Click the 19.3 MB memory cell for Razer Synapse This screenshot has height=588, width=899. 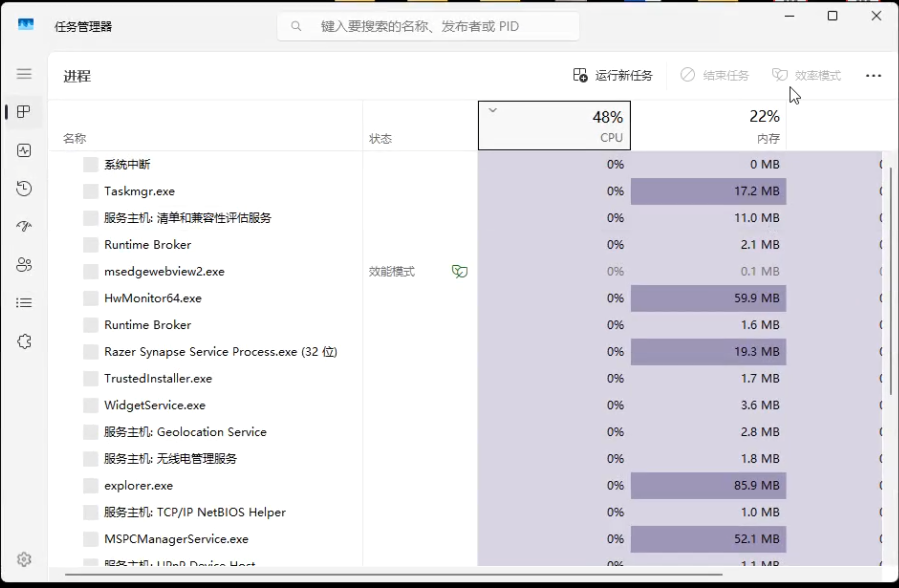pos(708,352)
